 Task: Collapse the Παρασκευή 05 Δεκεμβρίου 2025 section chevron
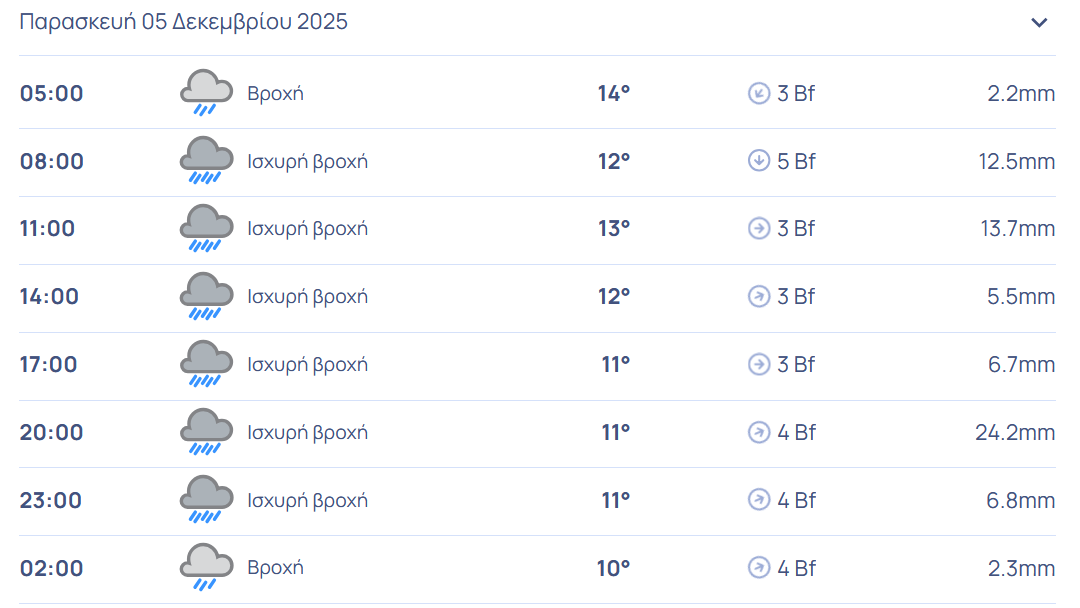[1039, 23]
